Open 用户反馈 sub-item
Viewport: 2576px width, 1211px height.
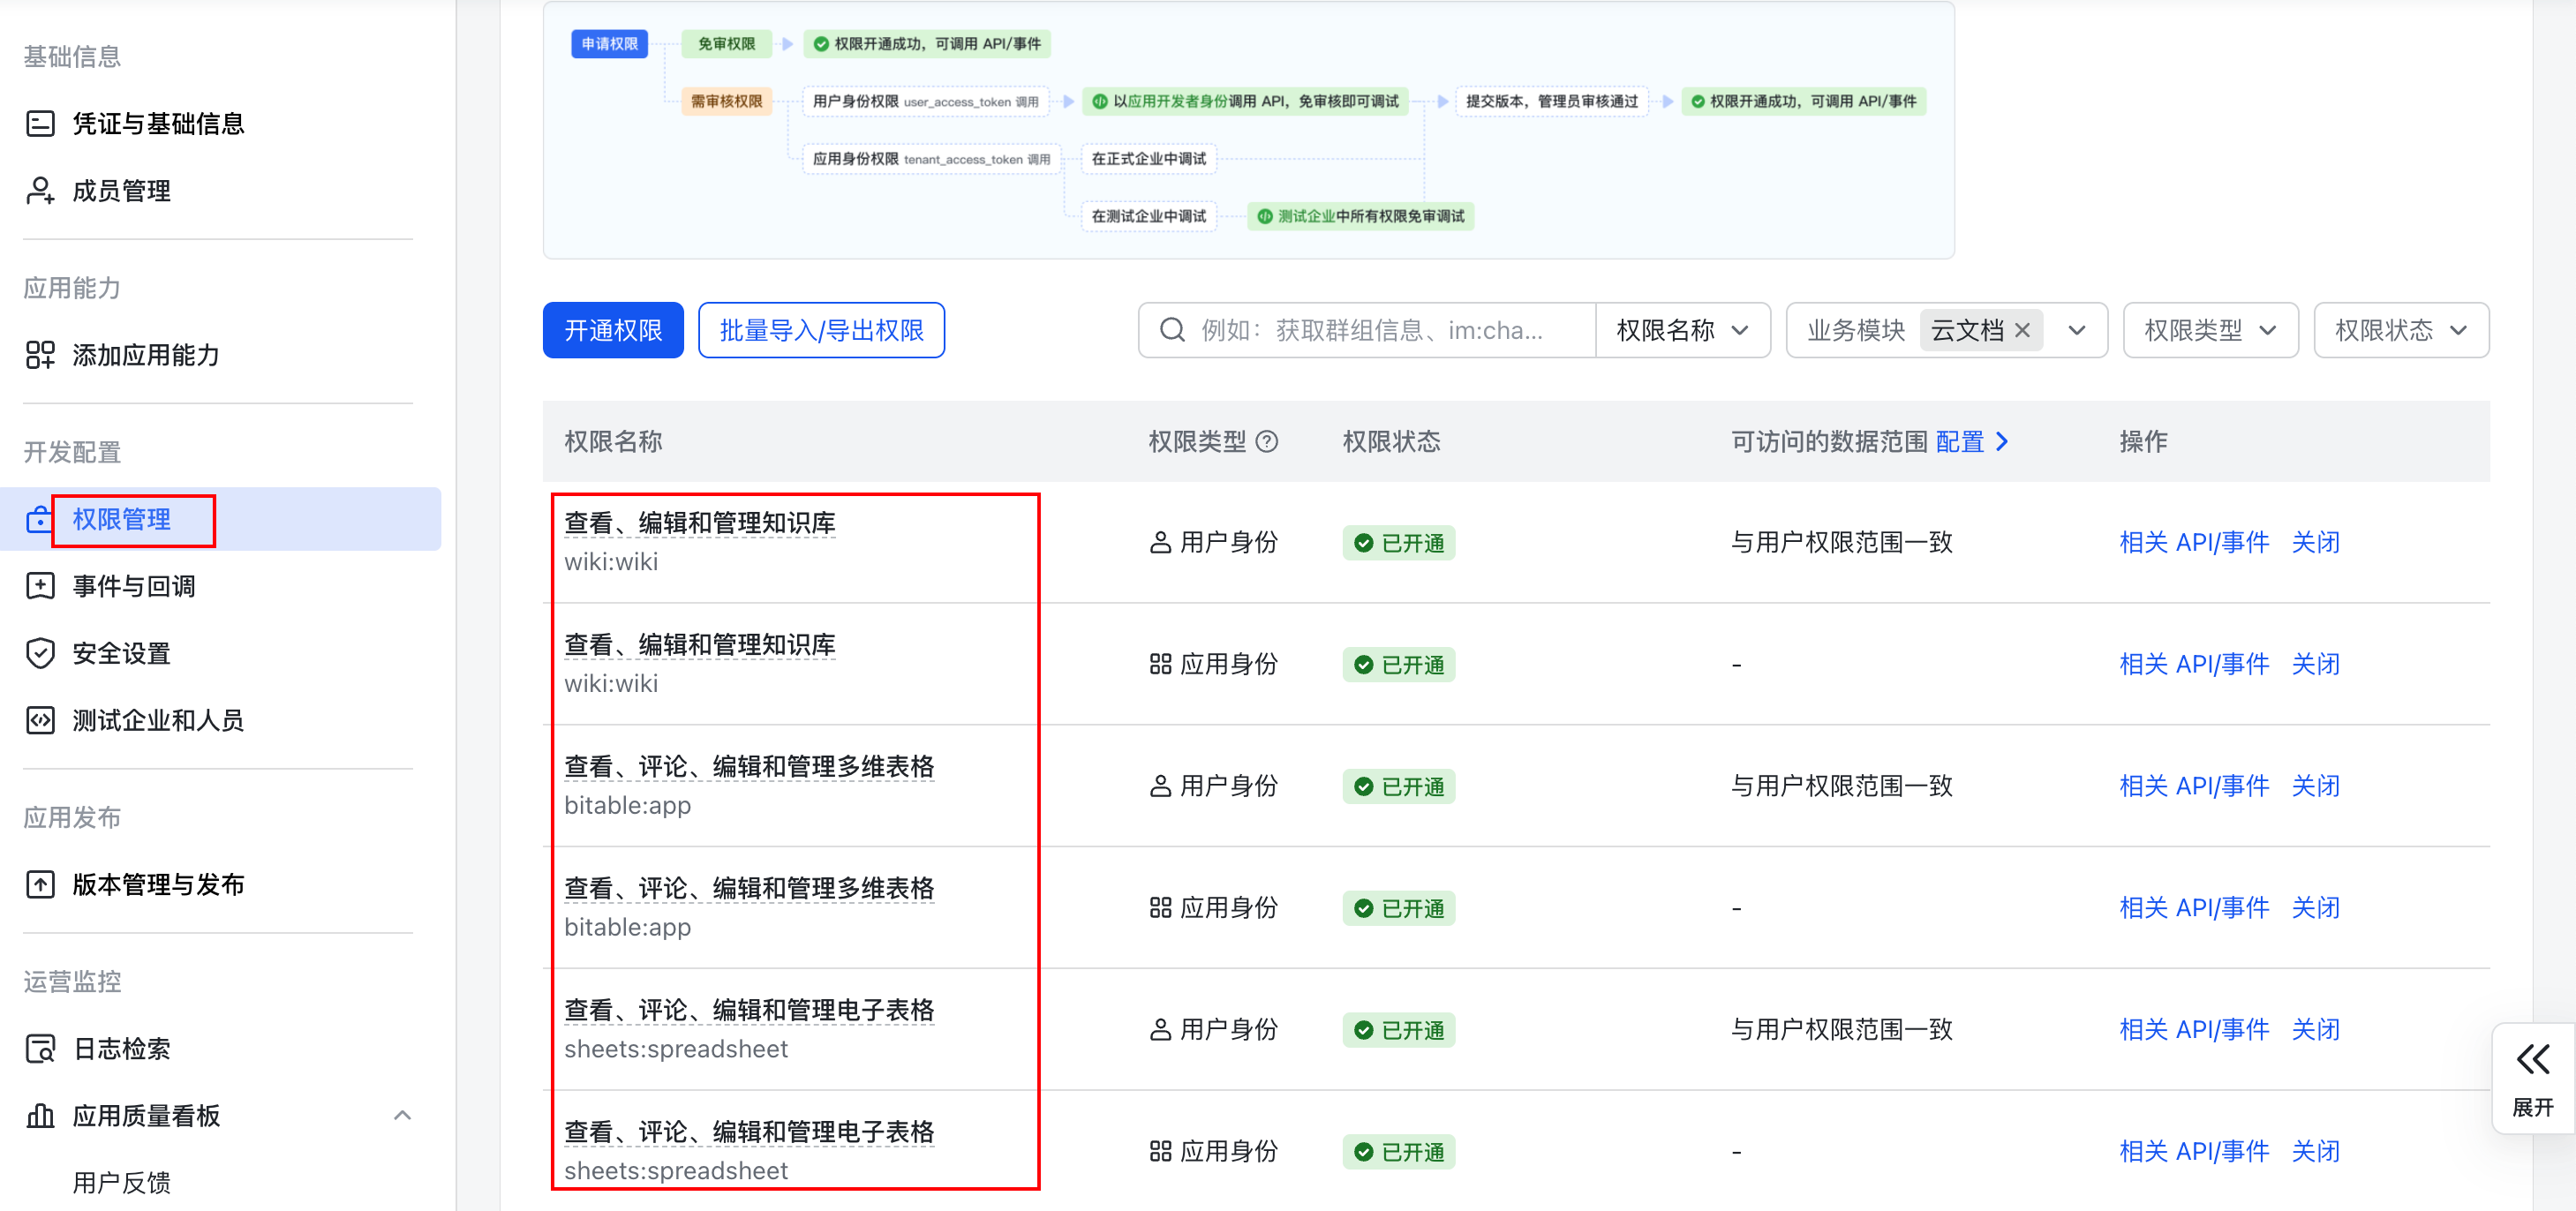pyautogui.click(x=121, y=1182)
